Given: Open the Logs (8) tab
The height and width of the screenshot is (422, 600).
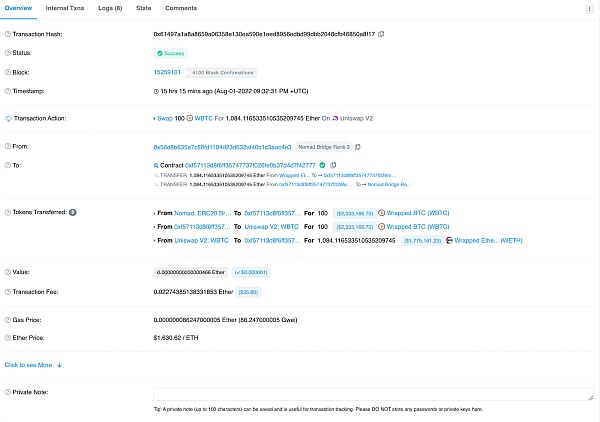Looking at the screenshot, I should (112, 8).
